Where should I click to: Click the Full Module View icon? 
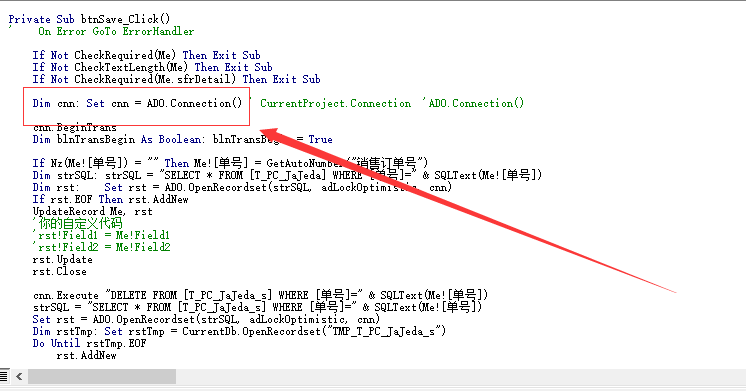pos(4,376)
